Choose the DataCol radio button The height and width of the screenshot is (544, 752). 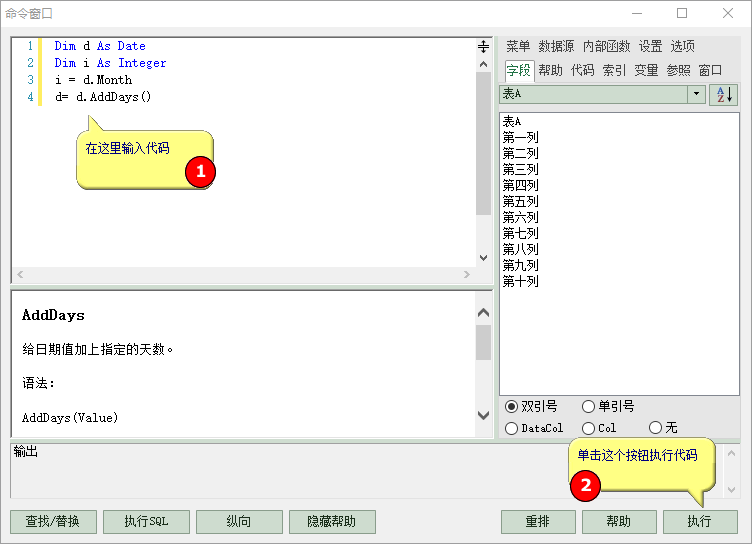point(512,428)
